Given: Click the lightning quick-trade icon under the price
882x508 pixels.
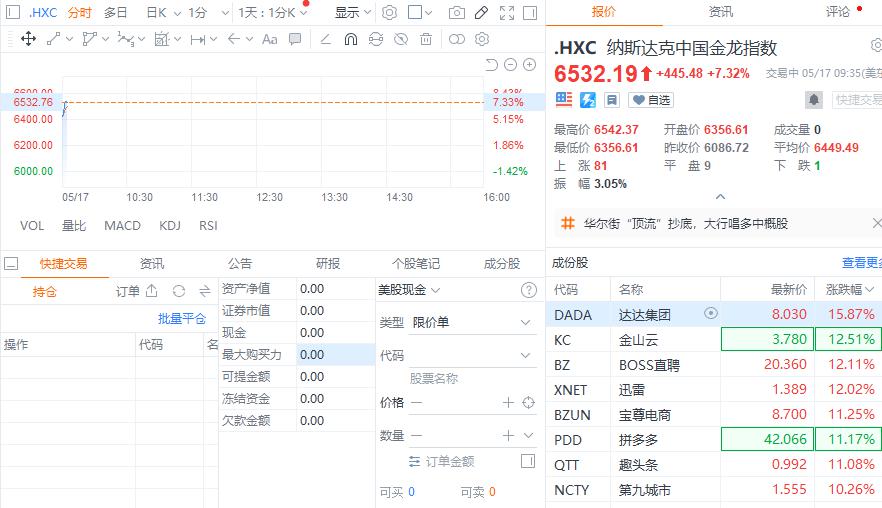Looking at the screenshot, I should (x=588, y=100).
